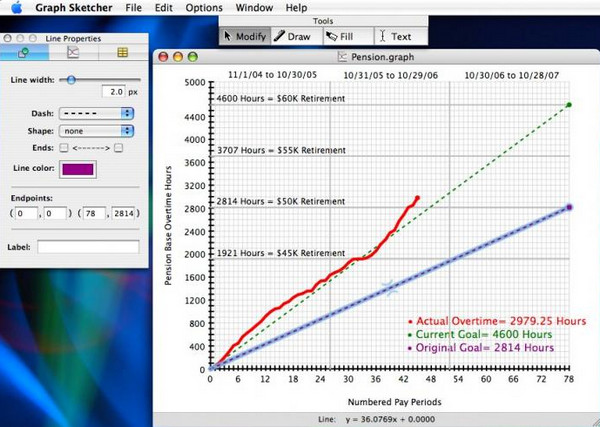
Task: Click the Label text field
Action: pyautogui.click(x=88, y=247)
